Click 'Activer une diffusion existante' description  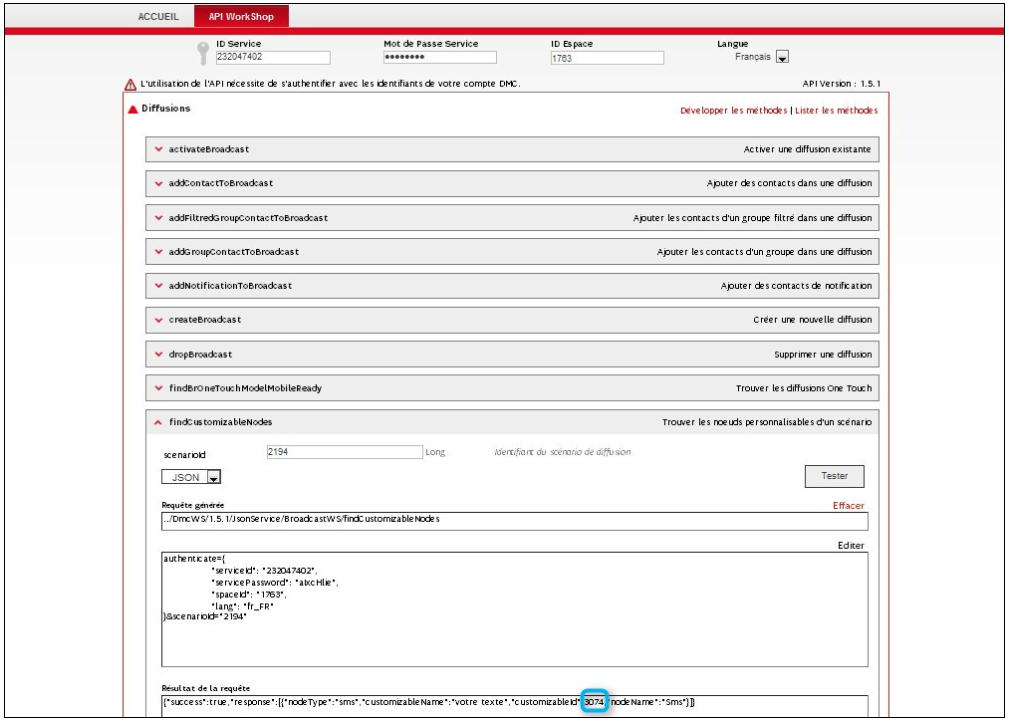click(807, 149)
